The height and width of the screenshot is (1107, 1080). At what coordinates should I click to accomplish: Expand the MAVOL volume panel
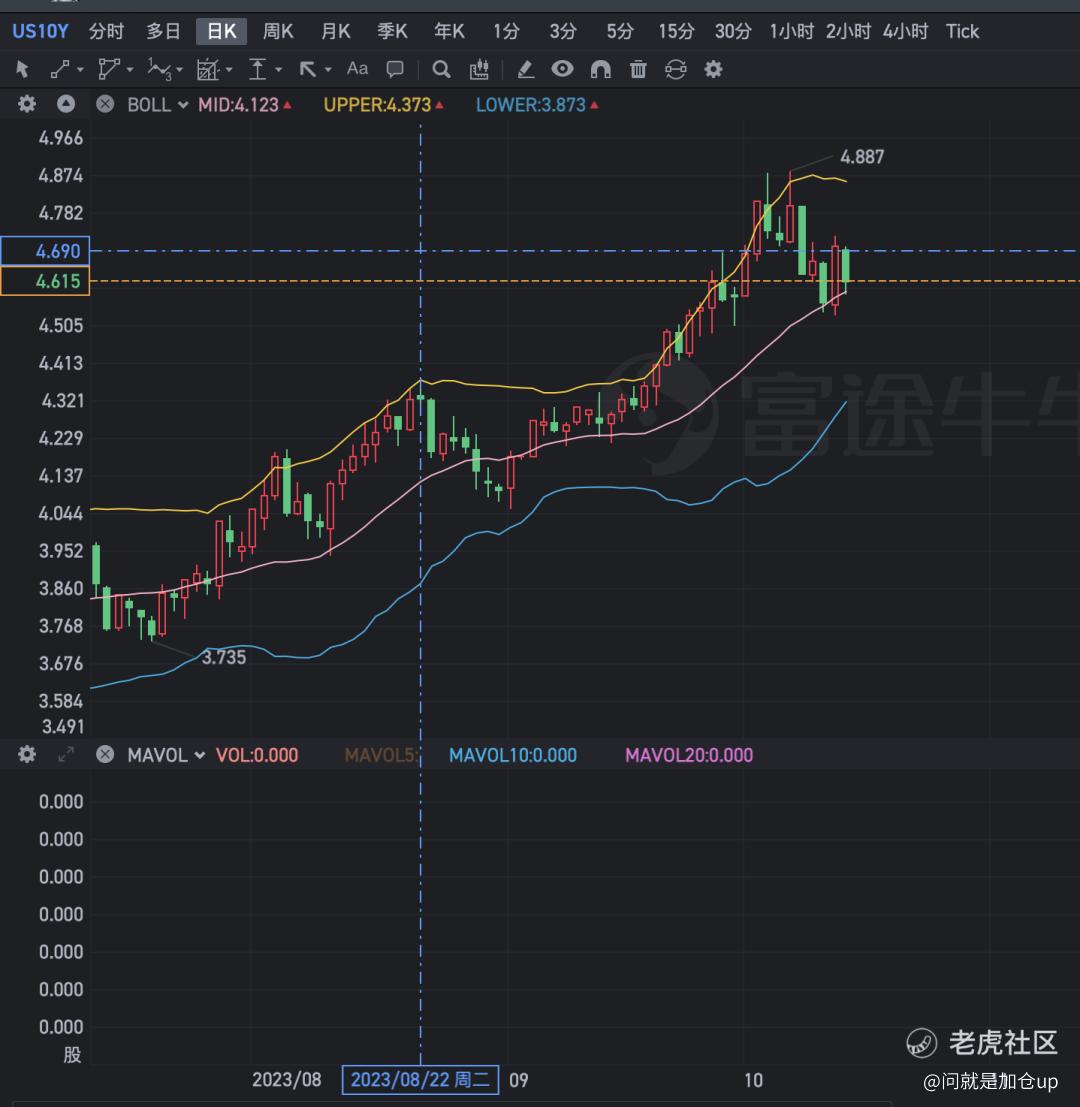(x=66, y=754)
